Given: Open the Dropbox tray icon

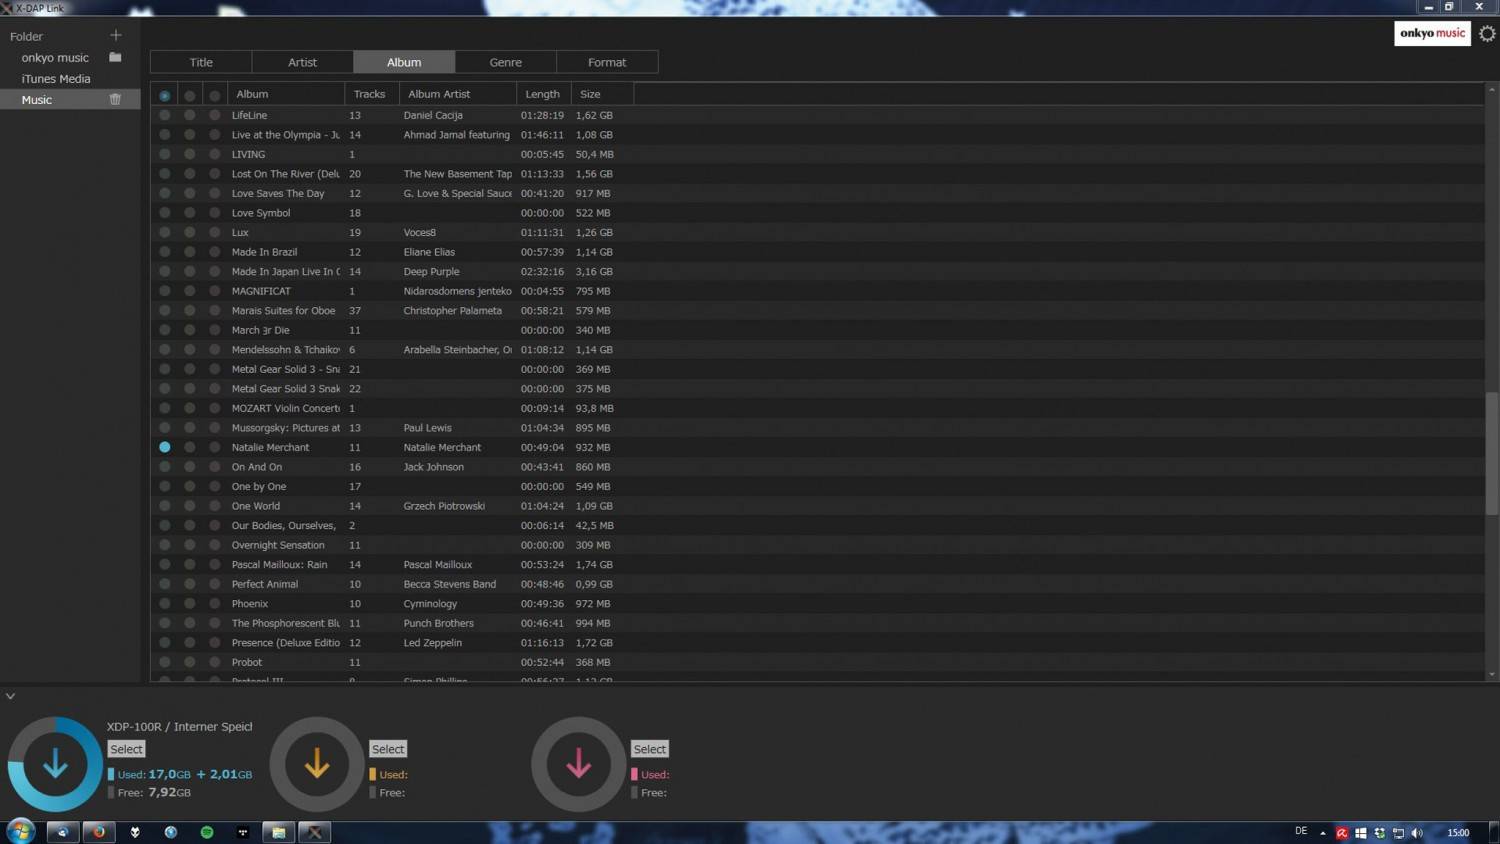Looking at the screenshot, I should (1379, 832).
